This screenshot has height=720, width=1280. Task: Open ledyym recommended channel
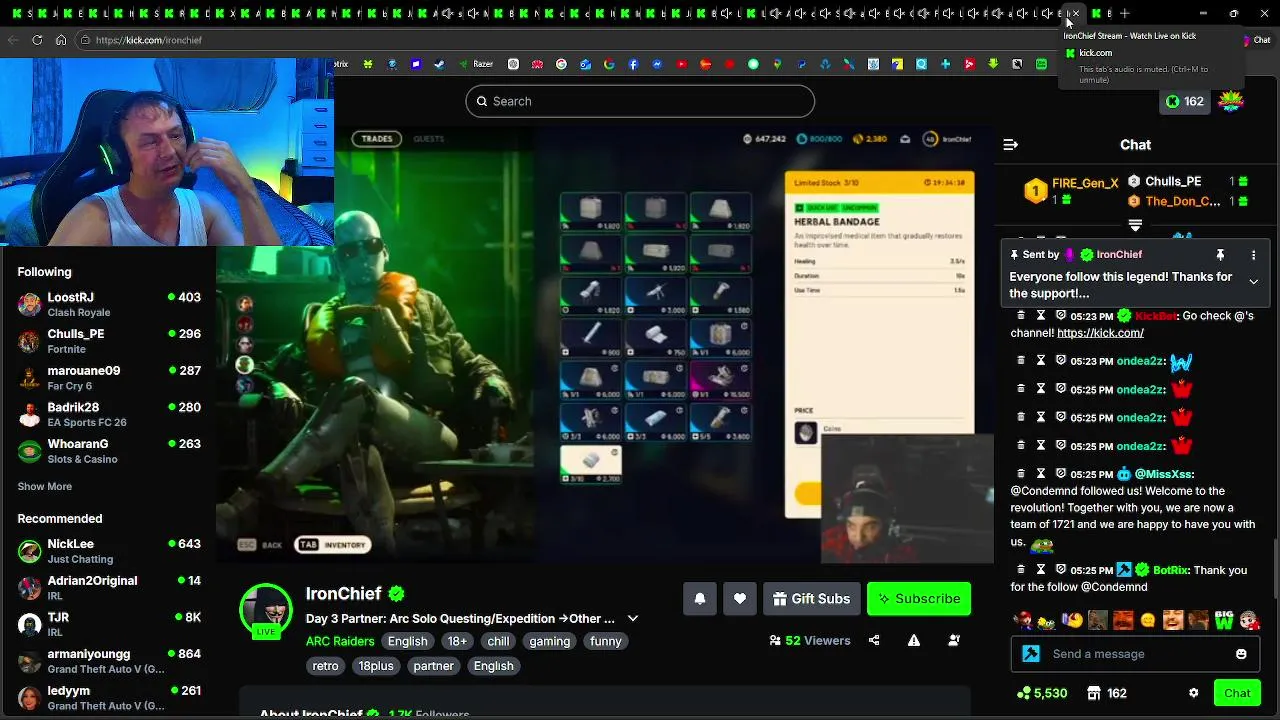coord(108,698)
